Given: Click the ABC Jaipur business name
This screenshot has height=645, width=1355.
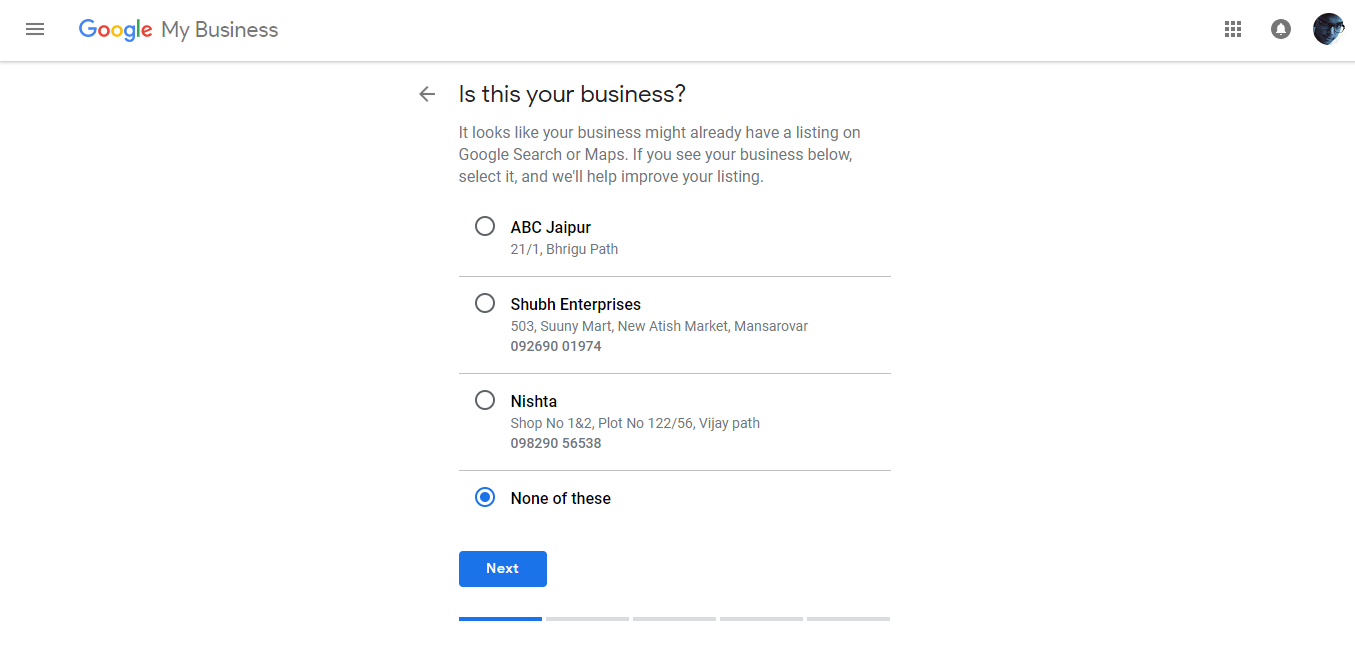Looking at the screenshot, I should pyautogui.click(x=551, y=227).
